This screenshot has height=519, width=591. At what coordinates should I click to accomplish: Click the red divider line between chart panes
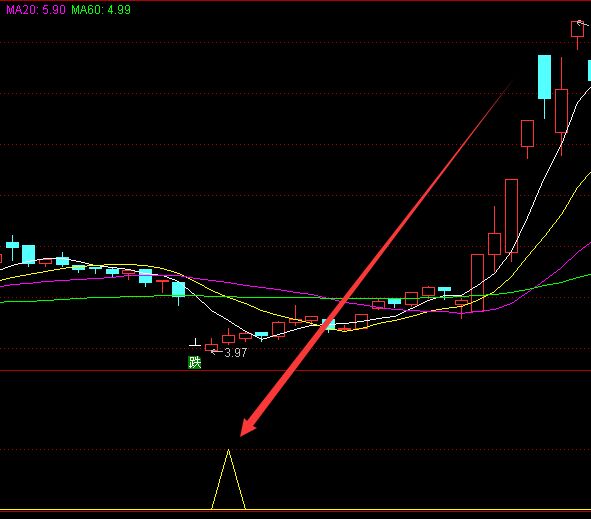tap(296, 371)
